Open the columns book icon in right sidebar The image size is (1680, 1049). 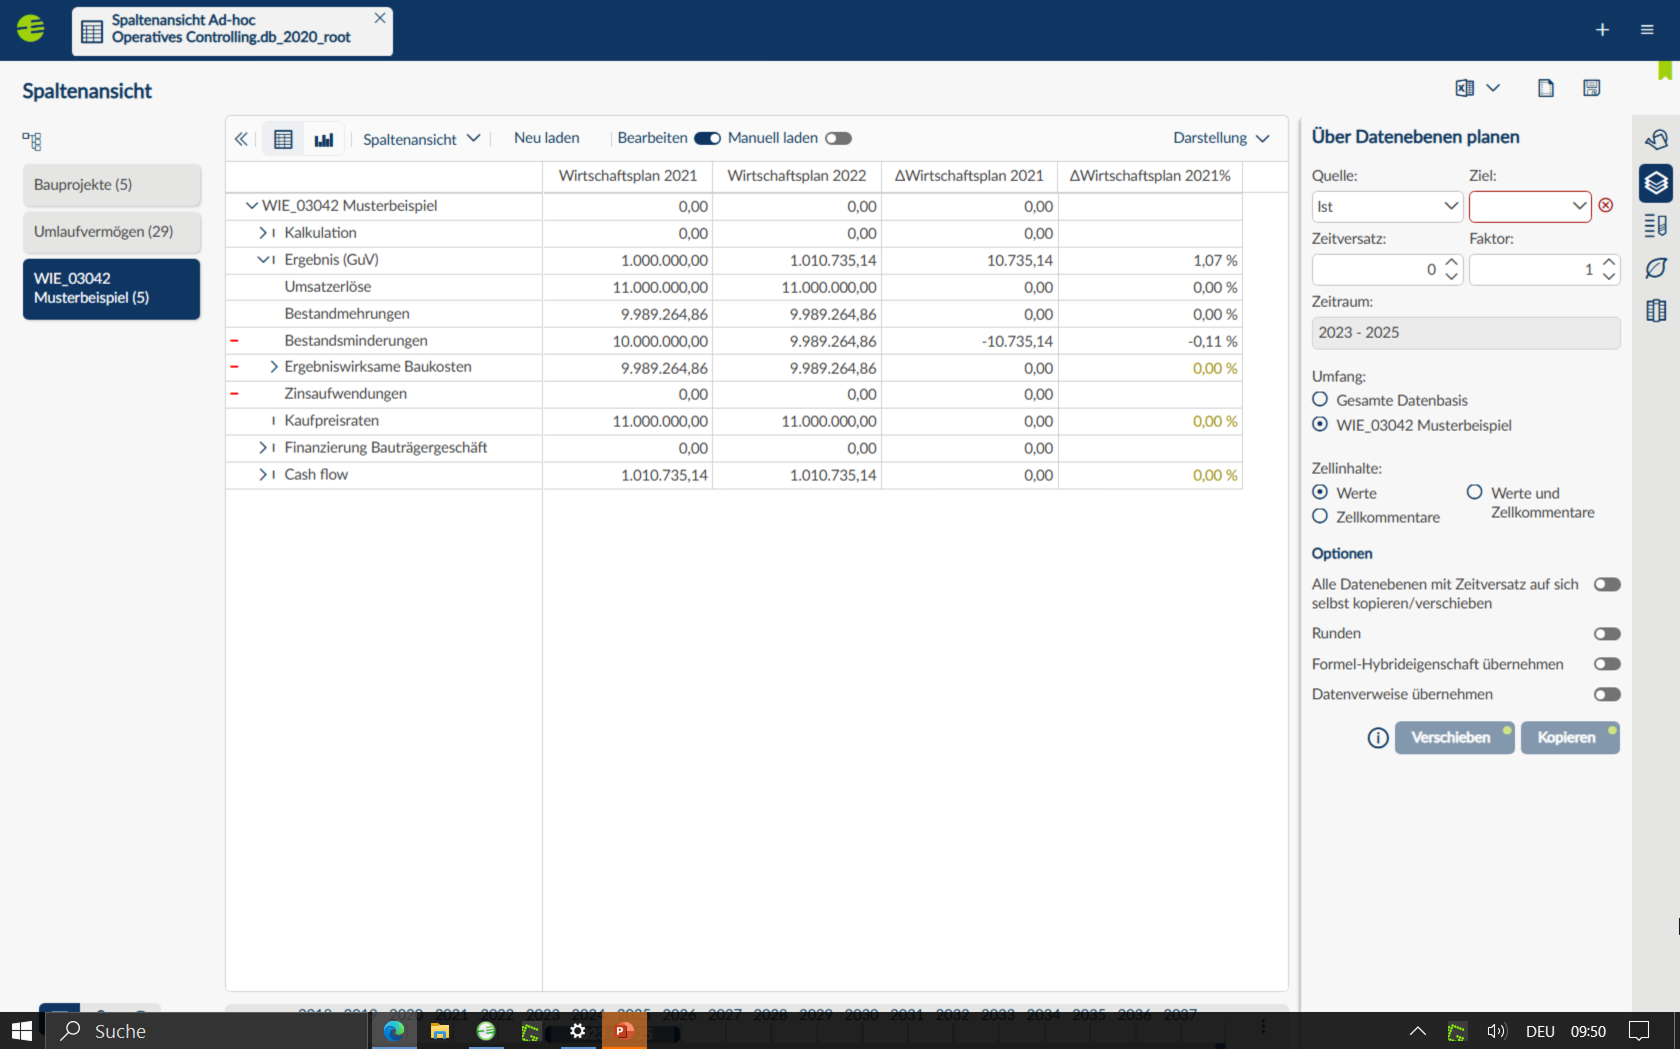1656,311
